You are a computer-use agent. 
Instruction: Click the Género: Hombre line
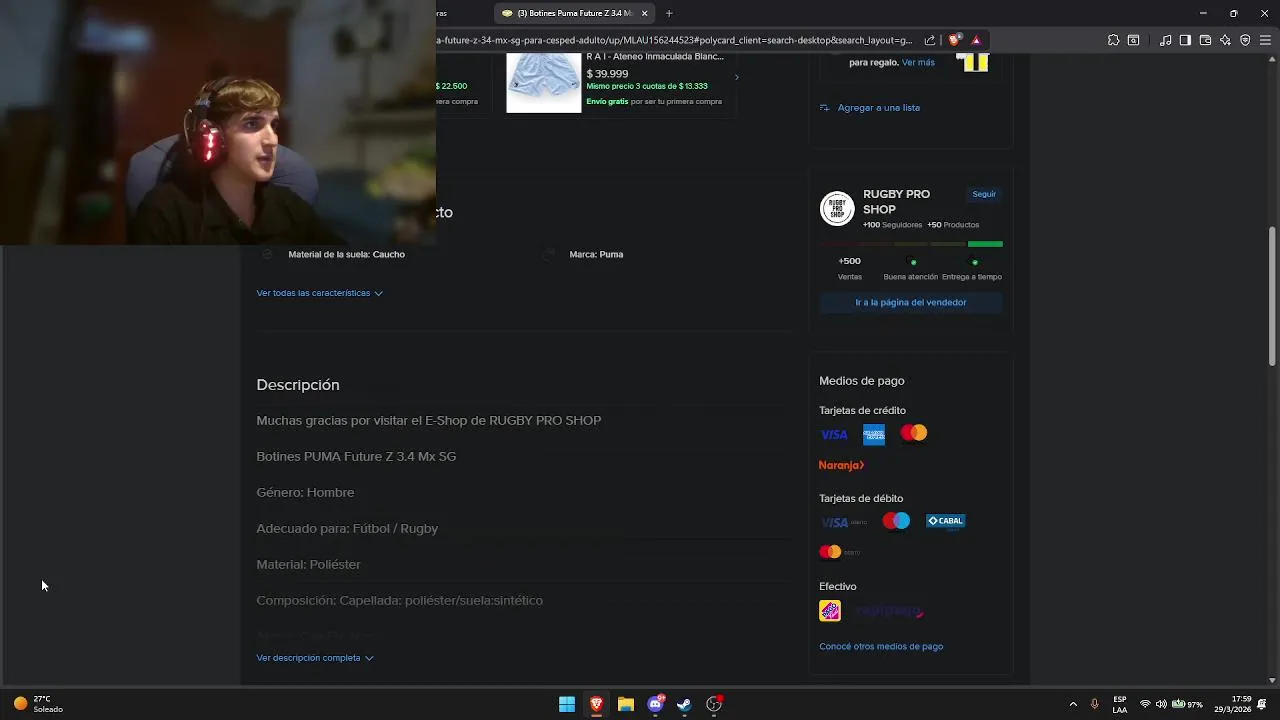(x=305, y=492)
